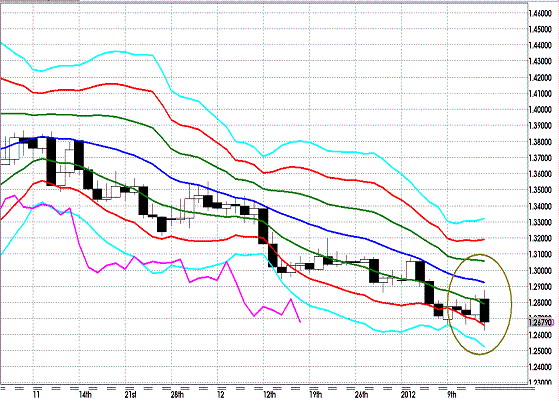Click the 1.33000 price axis label
Screen dimensions: 559x401
pyautogui.click(x=540, y=222)
